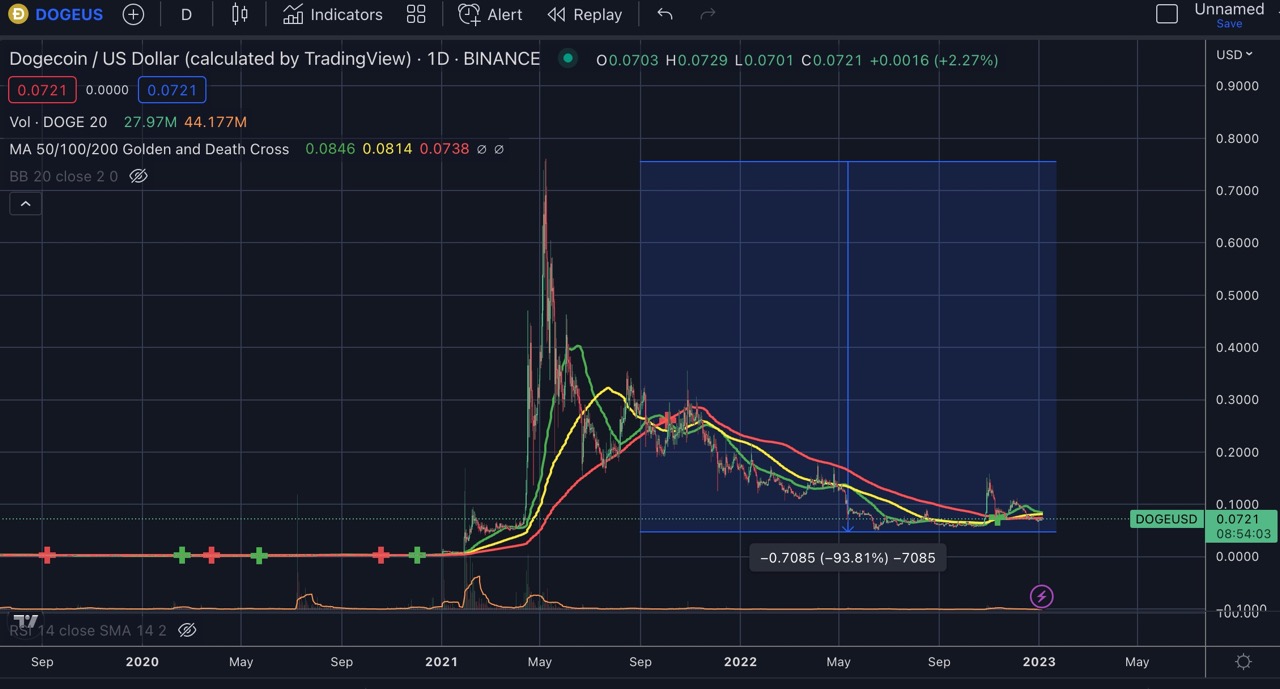Show the hidden BB 20 indicator
Screen dimensions: 1280x689
point(139,176)
